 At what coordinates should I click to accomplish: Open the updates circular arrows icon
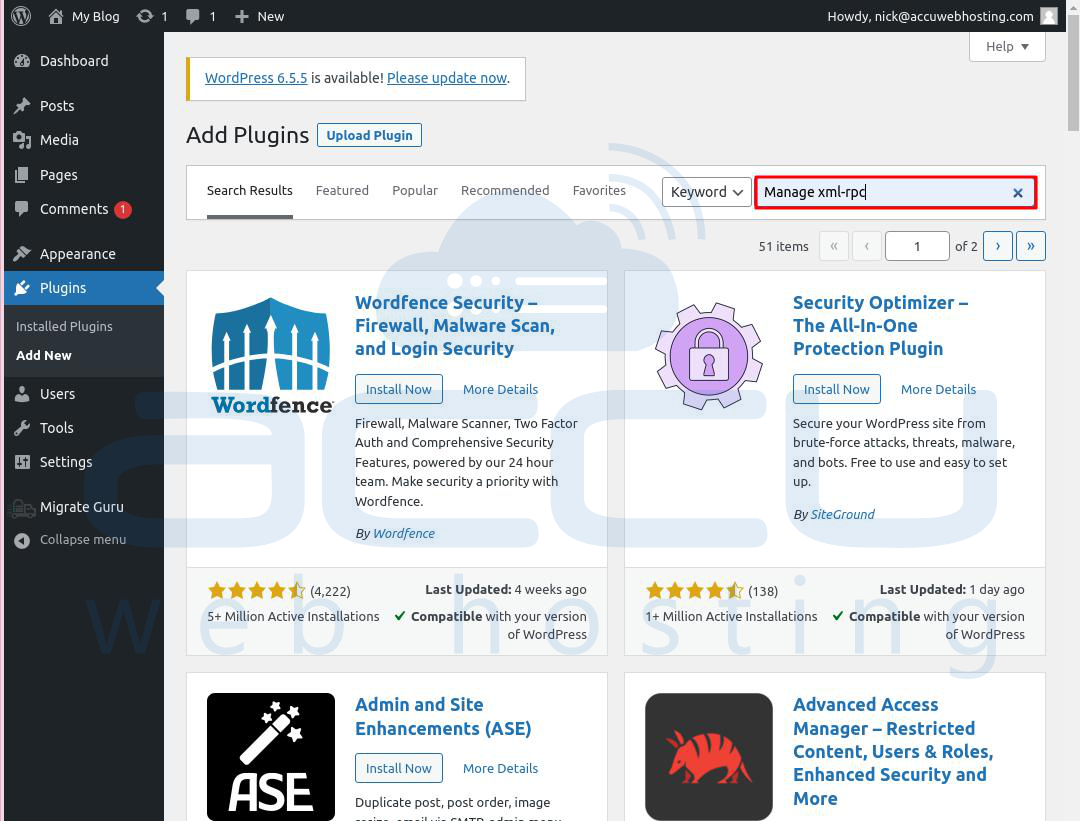pyautogui.click(x=145, y=16)
